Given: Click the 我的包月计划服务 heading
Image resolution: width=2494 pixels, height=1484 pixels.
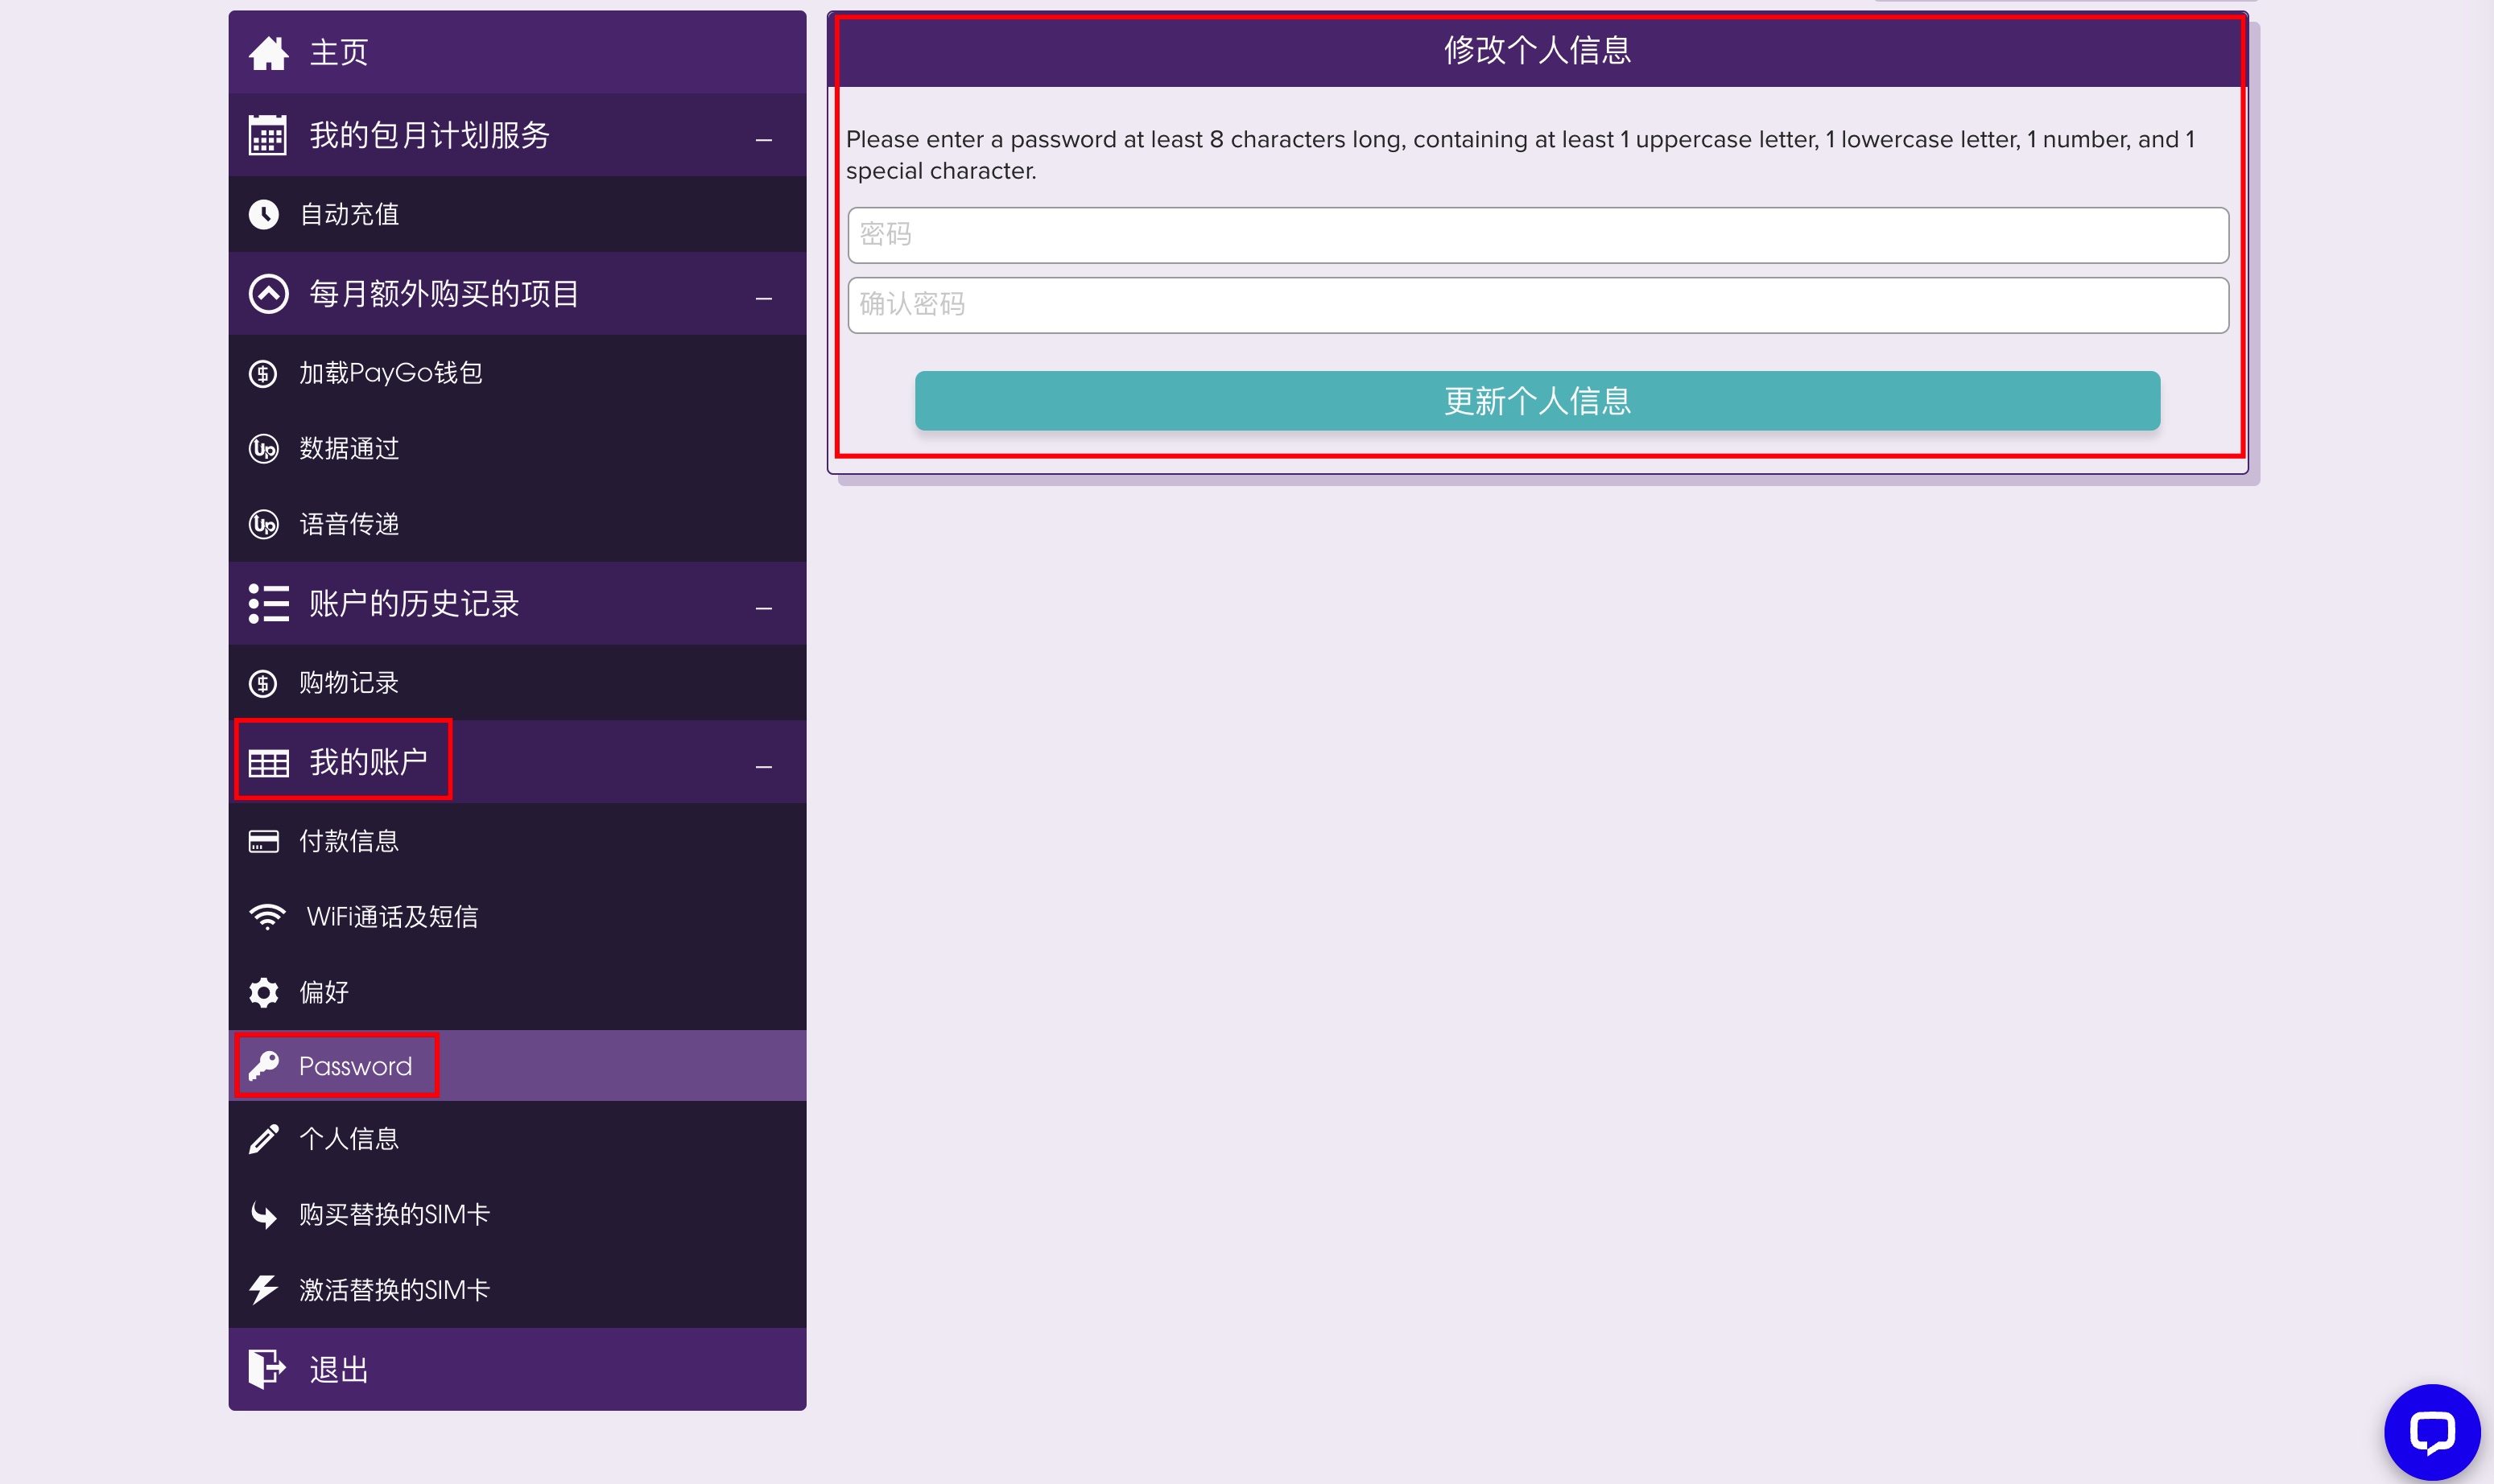Looking at the screenshot, I should (x=430, y=135).
